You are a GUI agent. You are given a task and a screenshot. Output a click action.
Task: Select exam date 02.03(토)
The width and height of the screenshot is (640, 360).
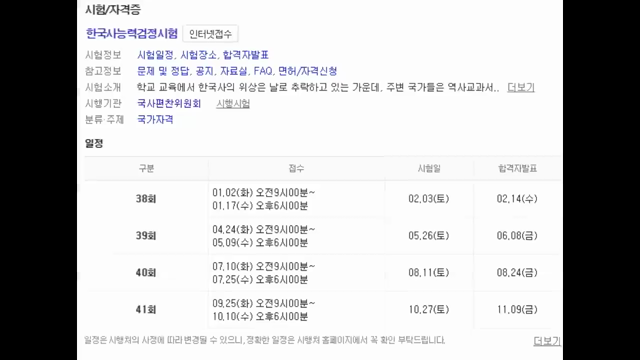coord(429,199)
